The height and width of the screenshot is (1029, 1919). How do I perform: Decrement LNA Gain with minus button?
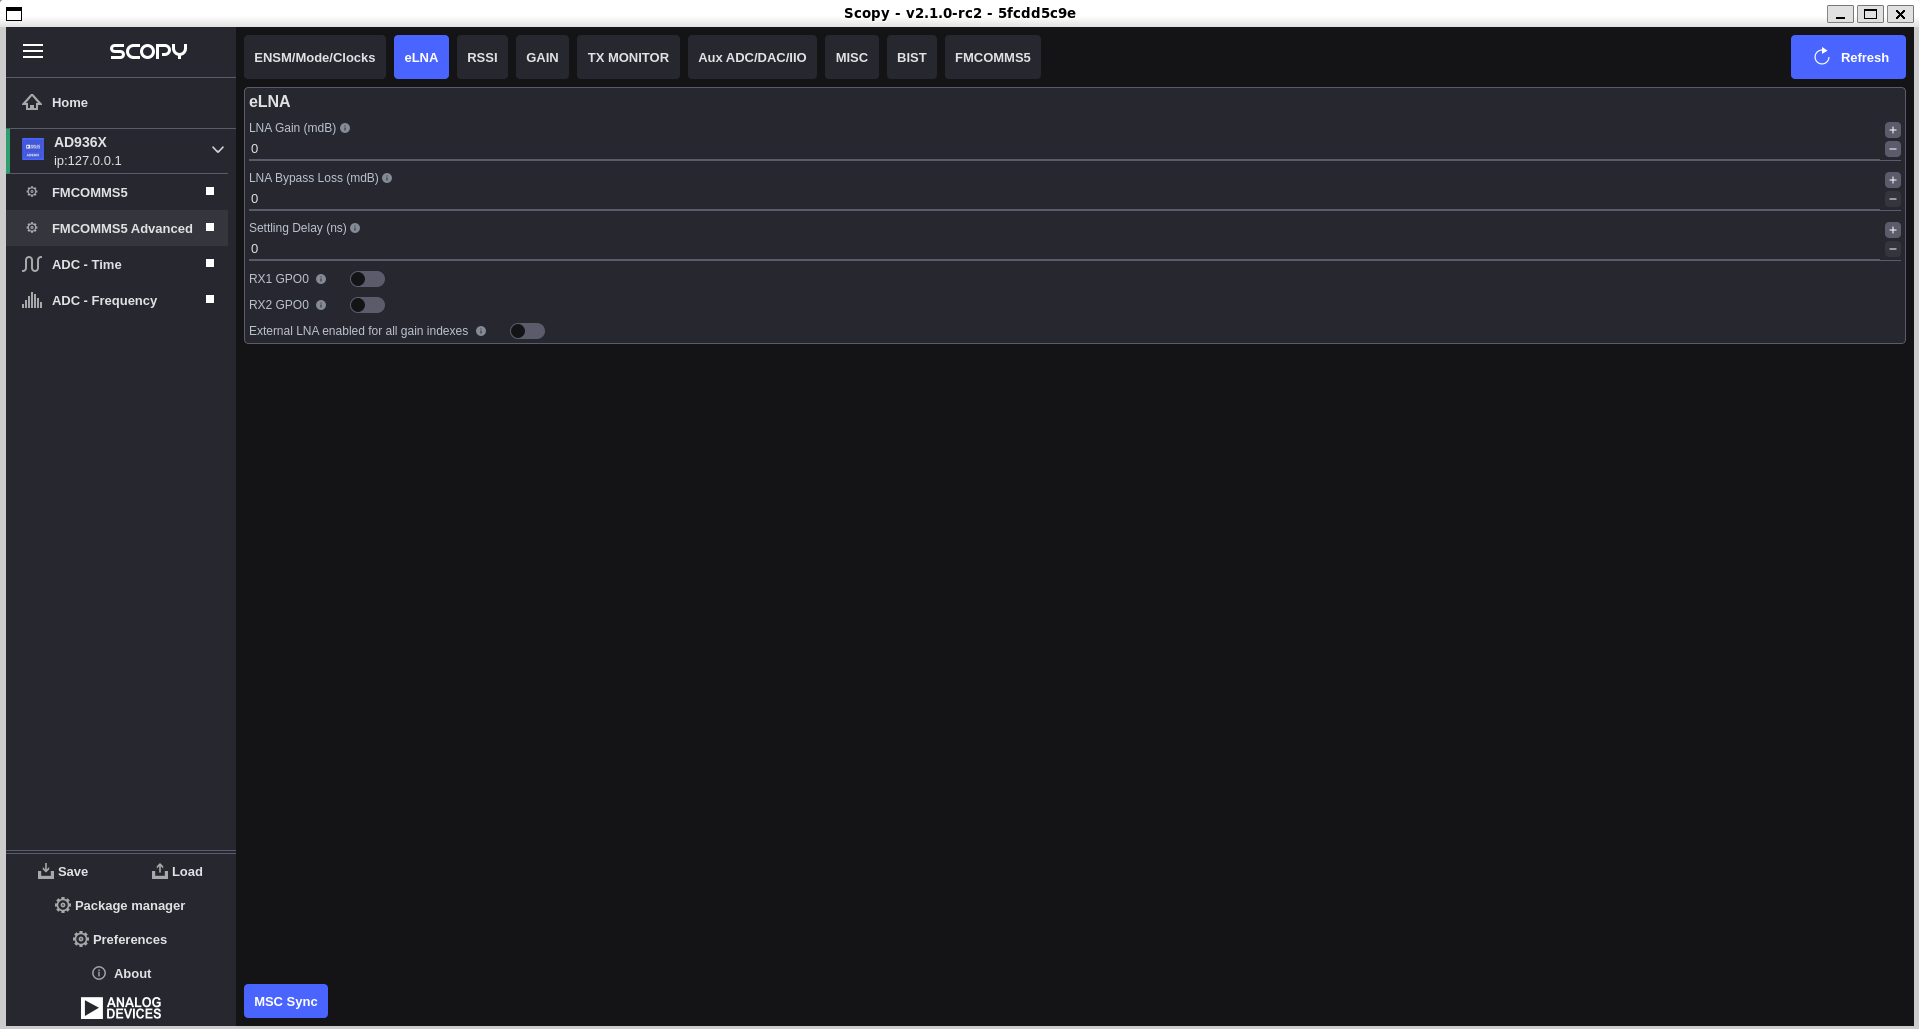(x=1893, y=149)
